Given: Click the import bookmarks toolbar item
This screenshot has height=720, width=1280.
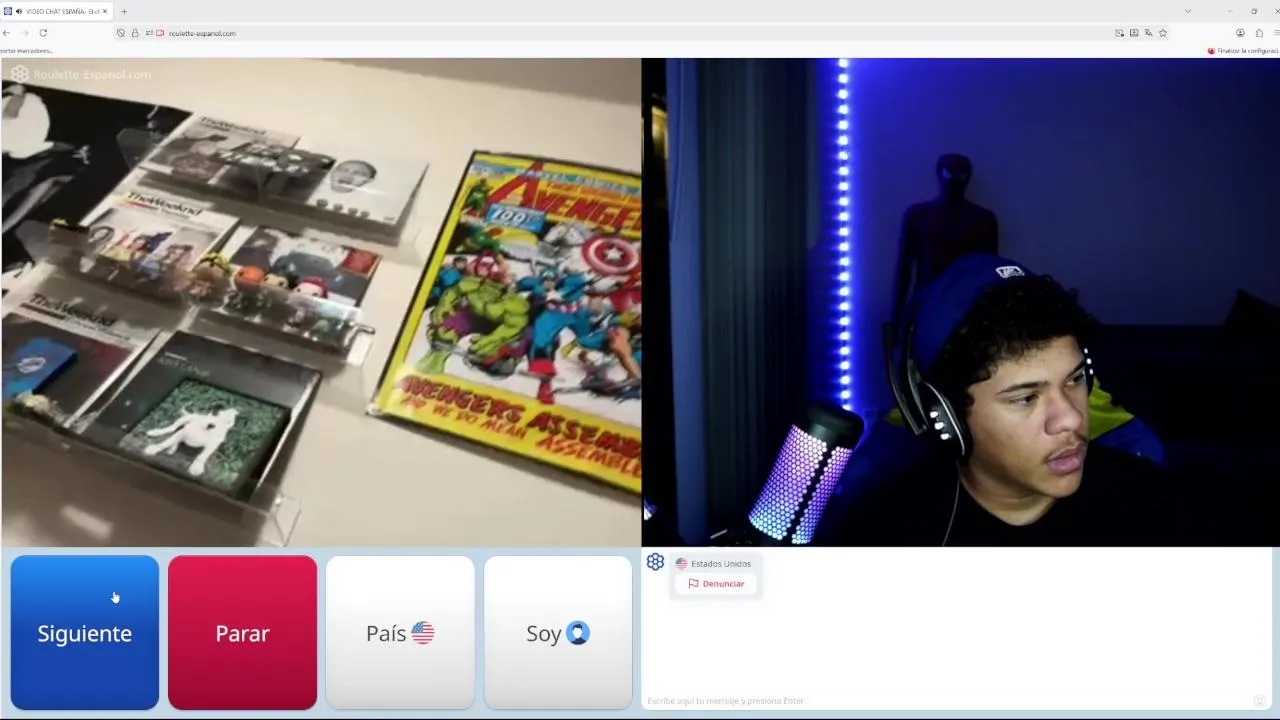Looking at the screenshot, I should click(x=26, y=50).
